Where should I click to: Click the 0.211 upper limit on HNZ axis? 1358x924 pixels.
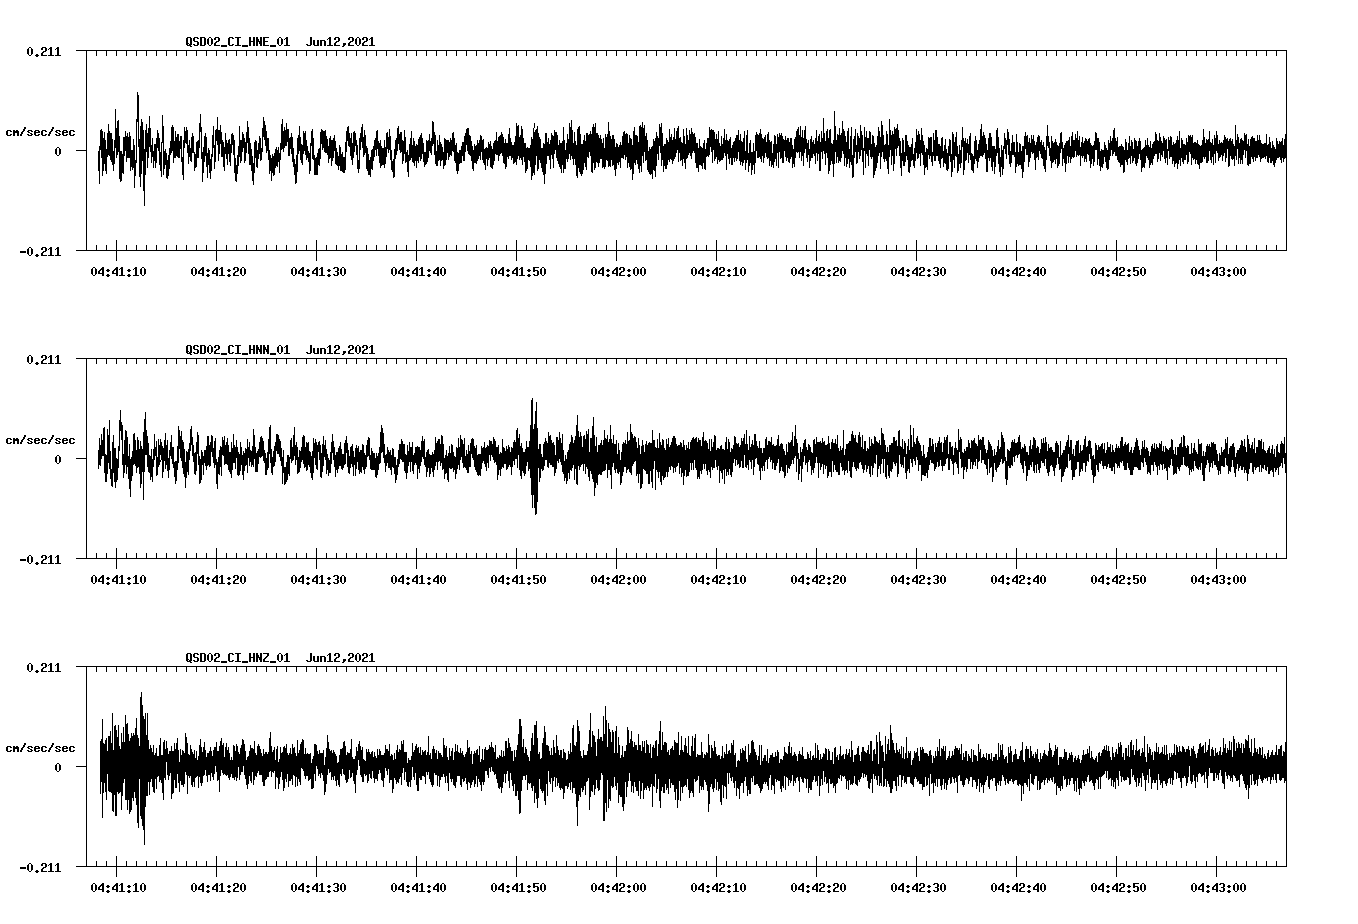coord(43,668)
